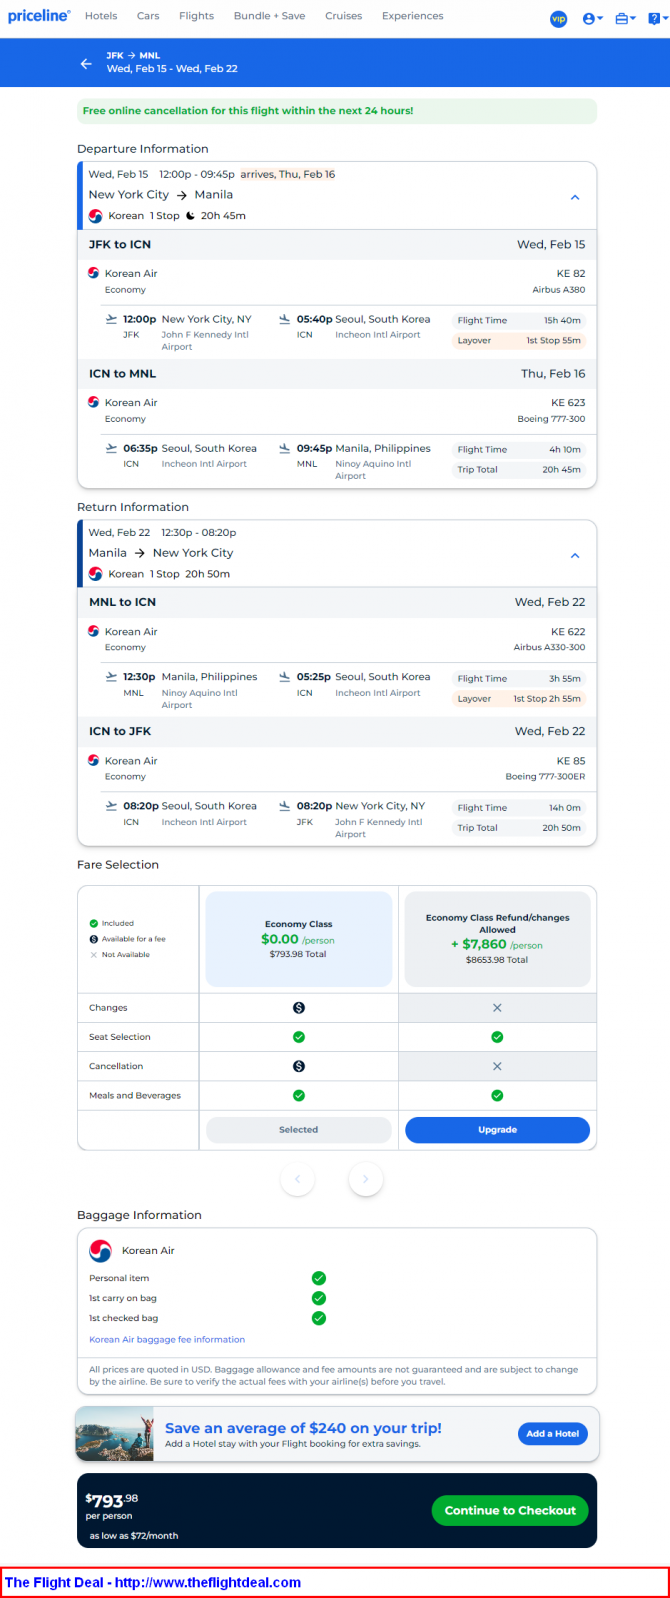Click landing icon beside 05:40p ICN
670x1598 pixels.
tap(285, 319)
